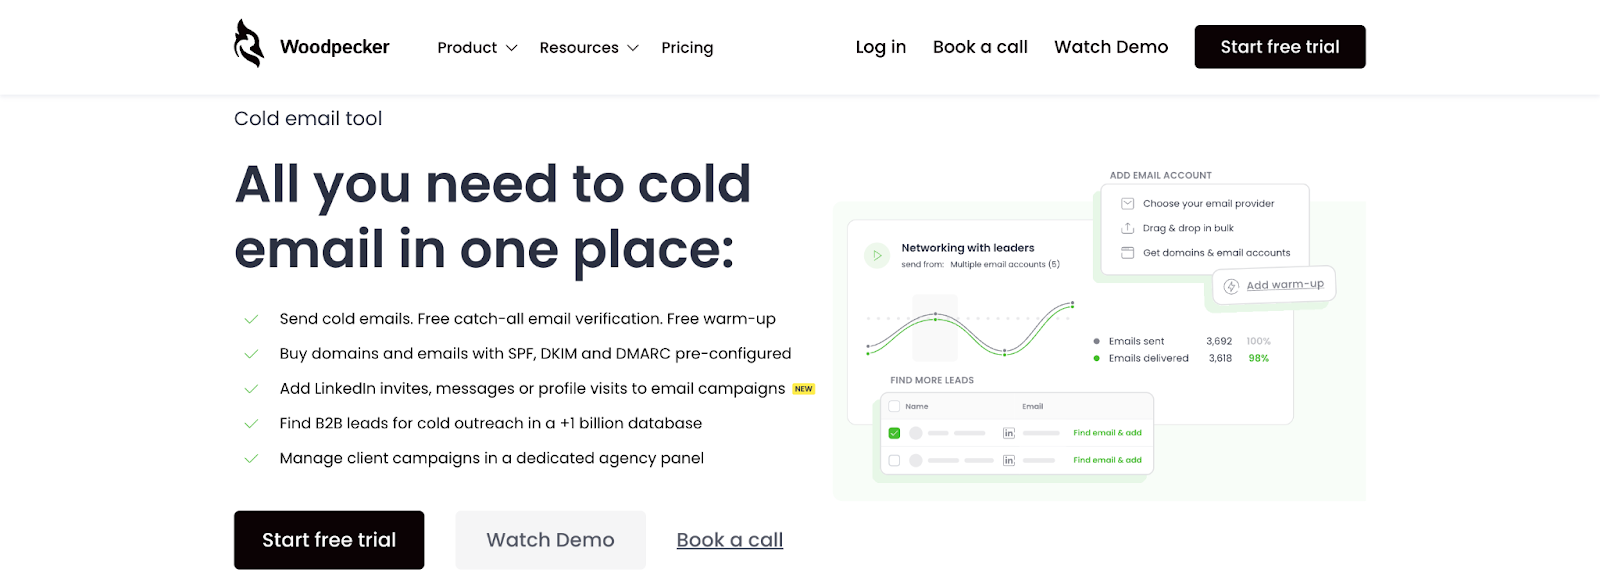
Task: Click Find email & add in the first lead row
Action: coord(1107,433)
